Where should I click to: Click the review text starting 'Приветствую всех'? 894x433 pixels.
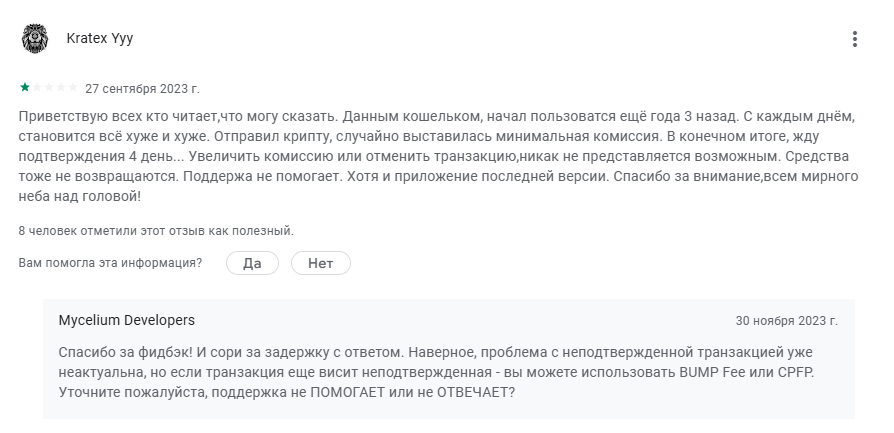[438, 156]
